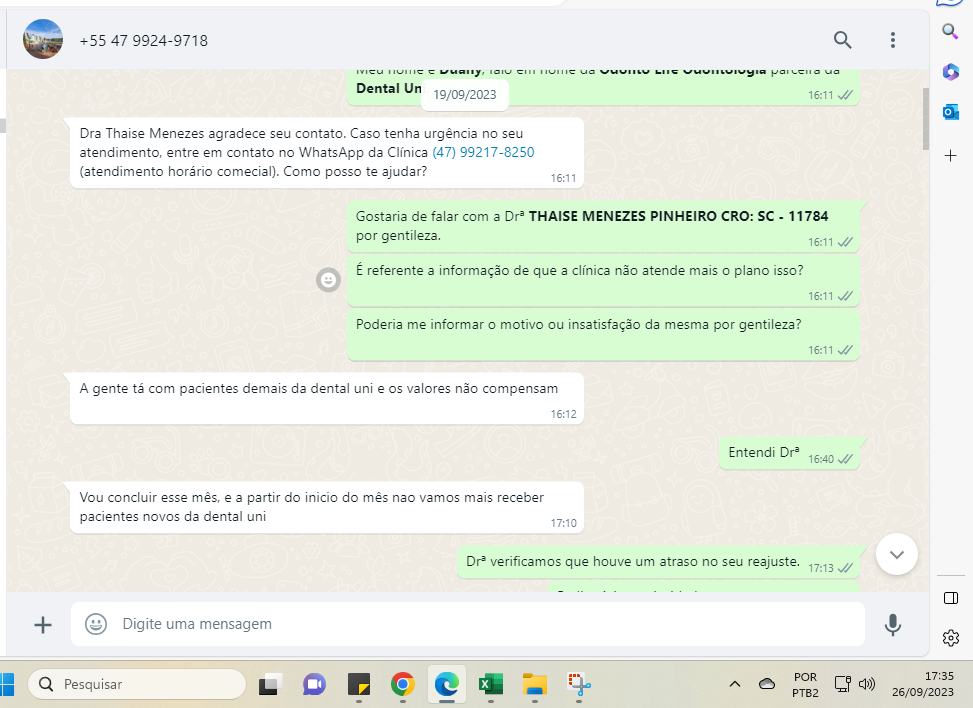Jump to latest messages with down arrow
Viewport: 973px width, 708px height.
tap(897, 554)
